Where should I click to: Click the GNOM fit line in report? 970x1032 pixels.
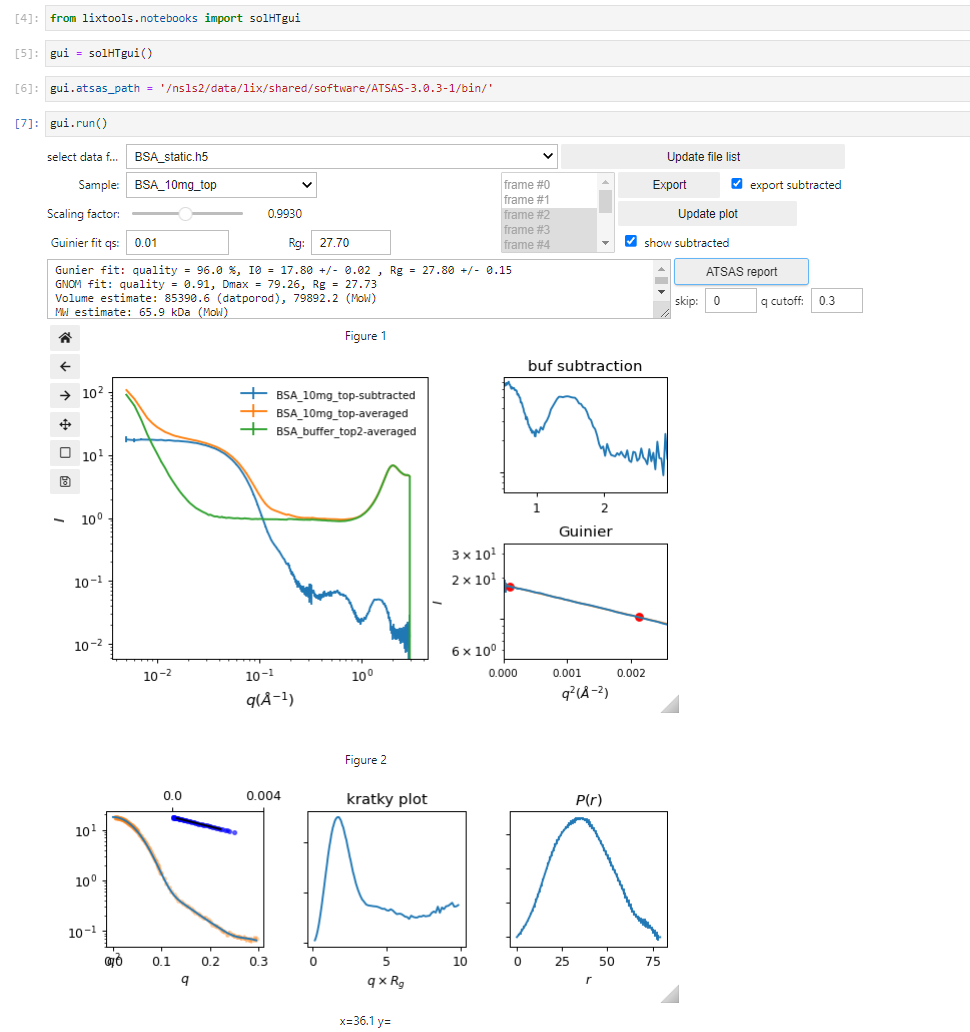point(216,284)
